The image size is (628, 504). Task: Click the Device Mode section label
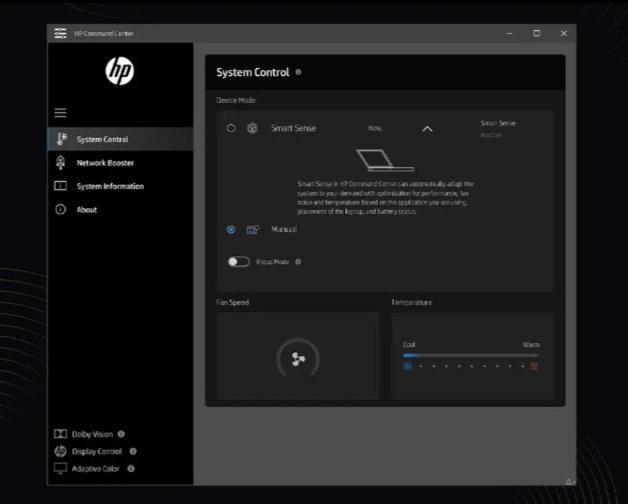pos(236,100)
